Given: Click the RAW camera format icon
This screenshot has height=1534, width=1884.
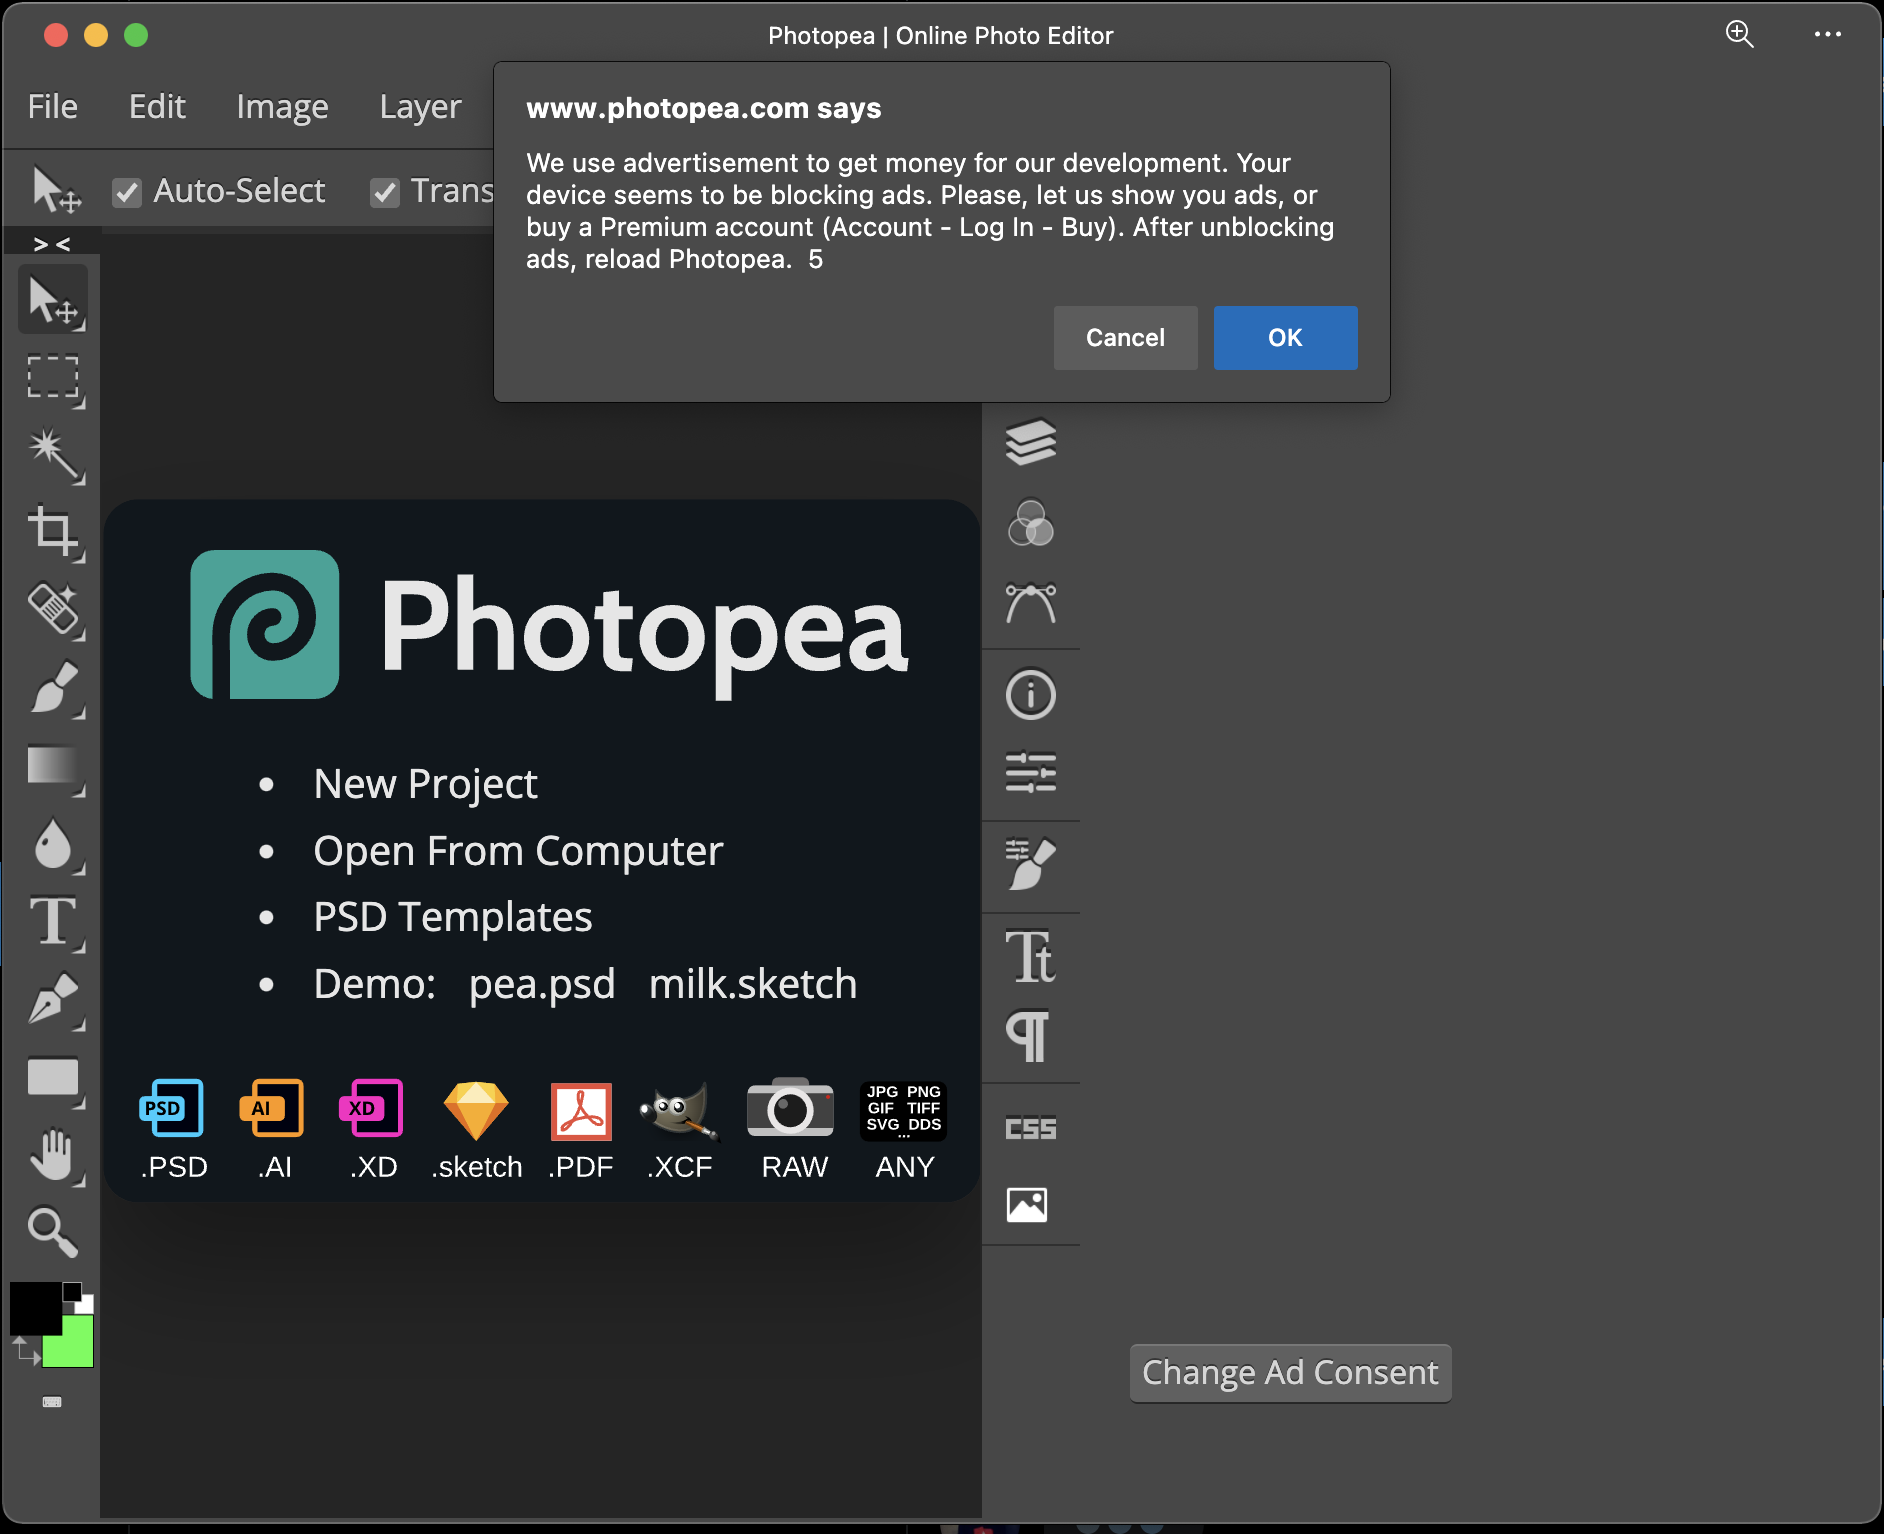Looking at the screenshot, I should [790, 1108].
